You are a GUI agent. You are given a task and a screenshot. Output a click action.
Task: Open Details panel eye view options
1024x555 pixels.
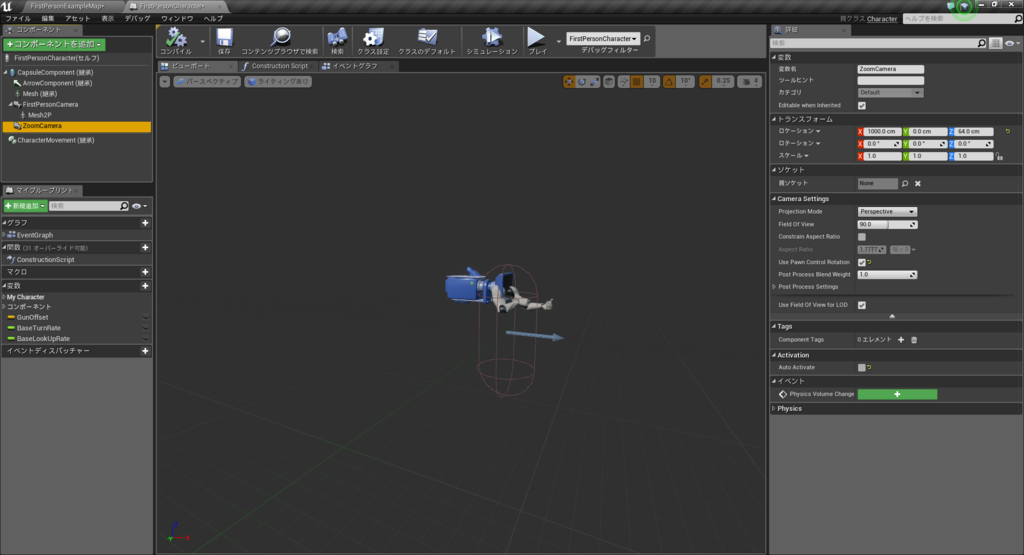(x=1012, y=43)
